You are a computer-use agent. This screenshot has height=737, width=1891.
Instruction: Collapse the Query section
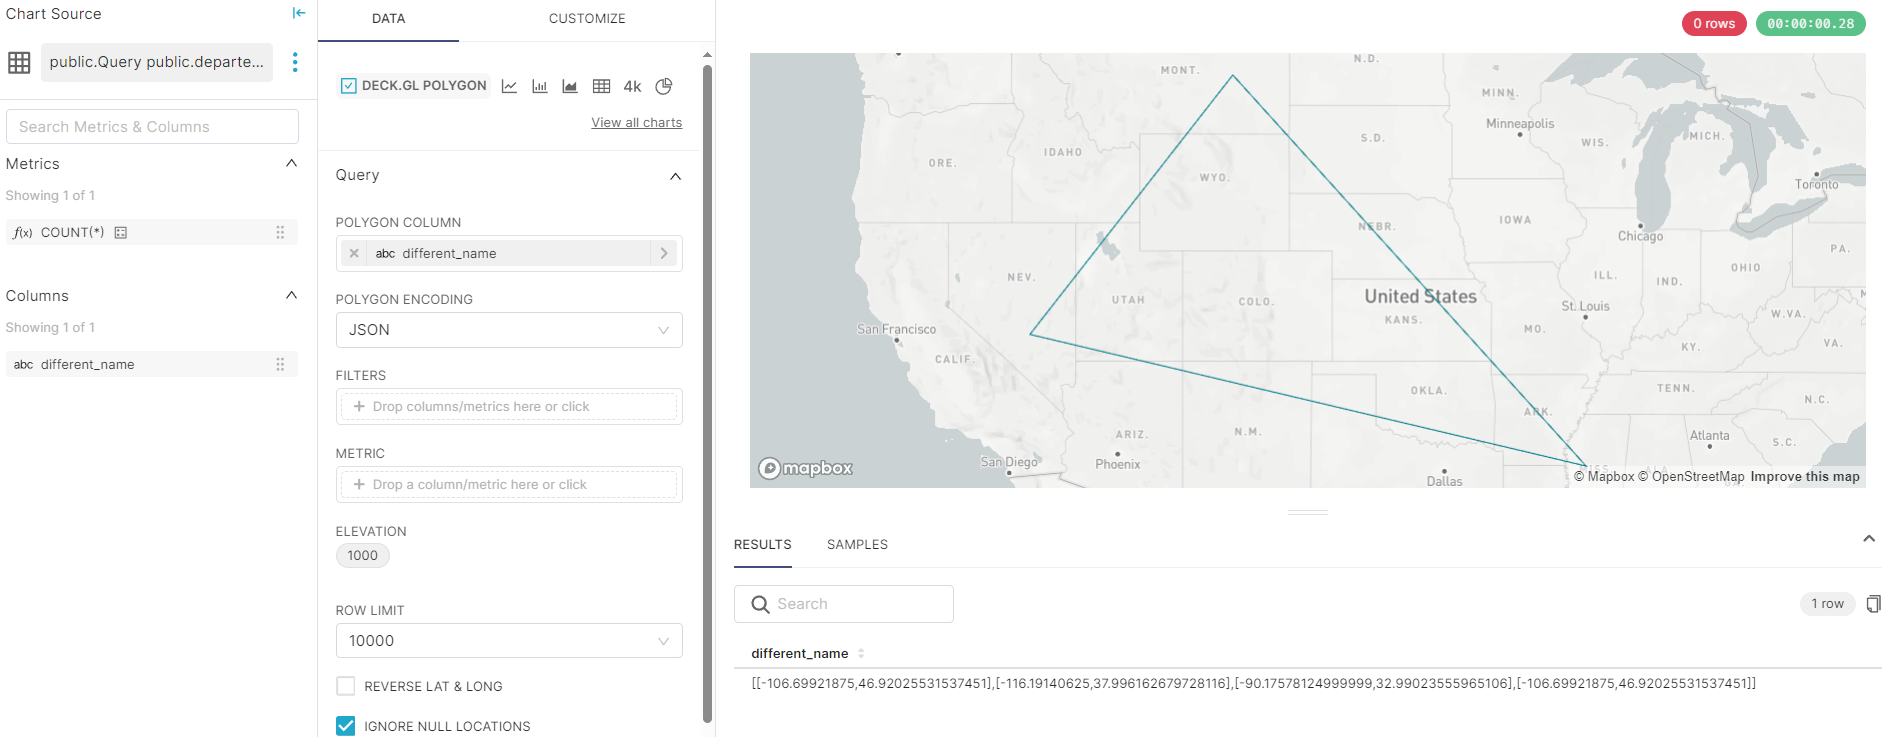[675, 176]
